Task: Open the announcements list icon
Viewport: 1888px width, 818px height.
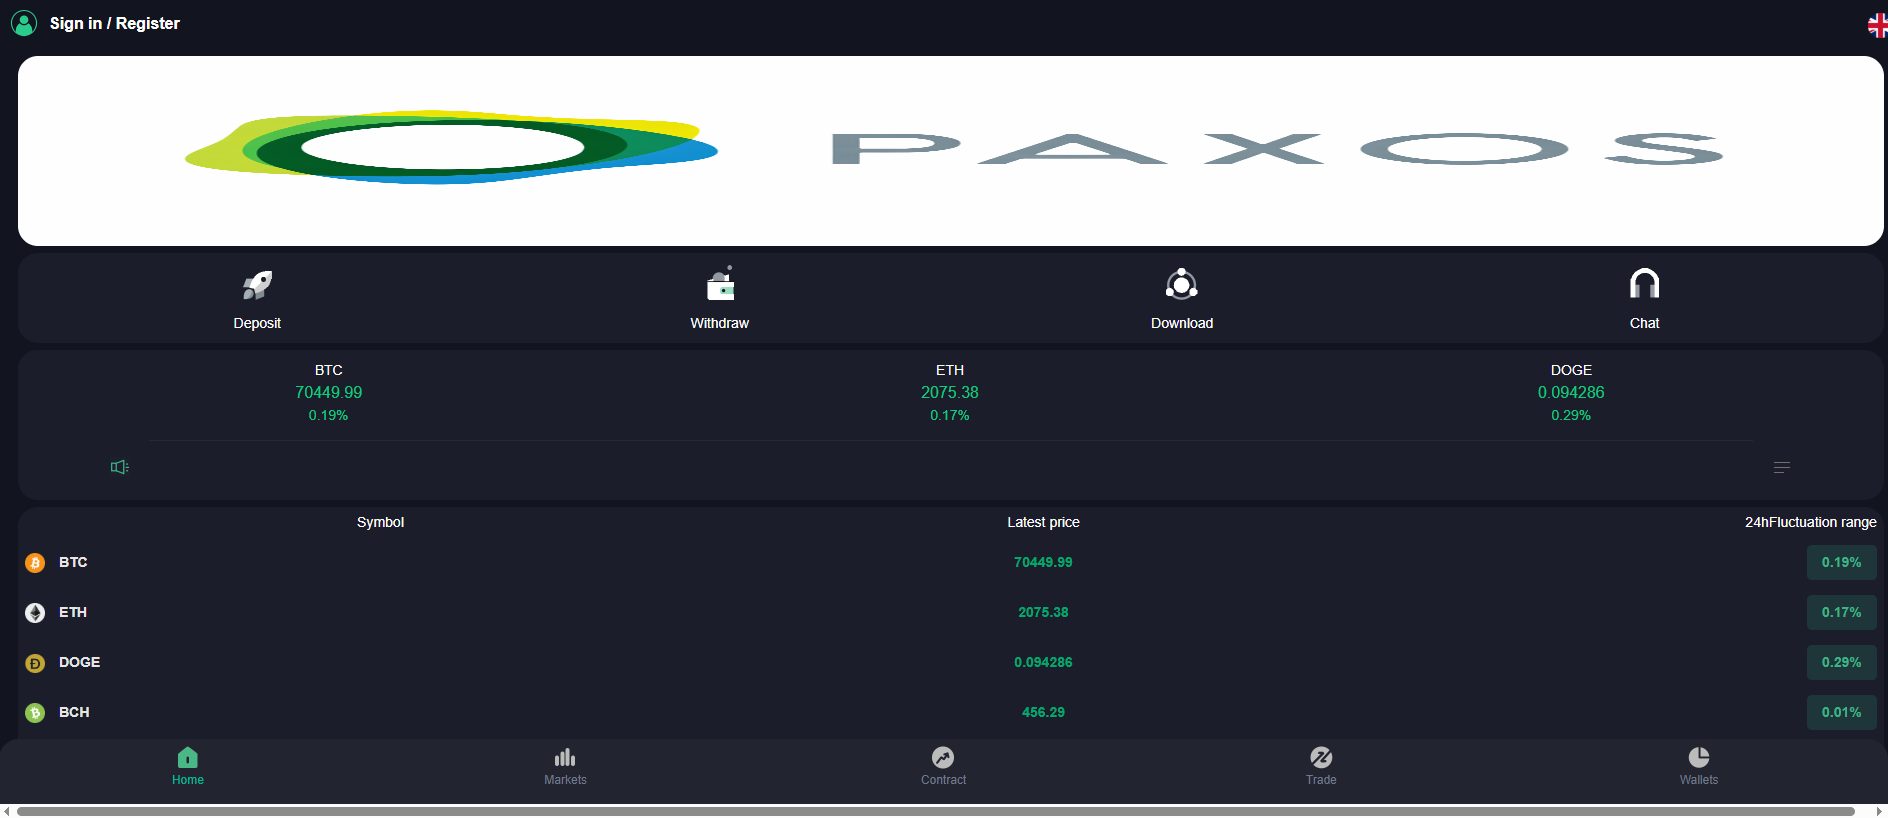Action: (1782, 467)
